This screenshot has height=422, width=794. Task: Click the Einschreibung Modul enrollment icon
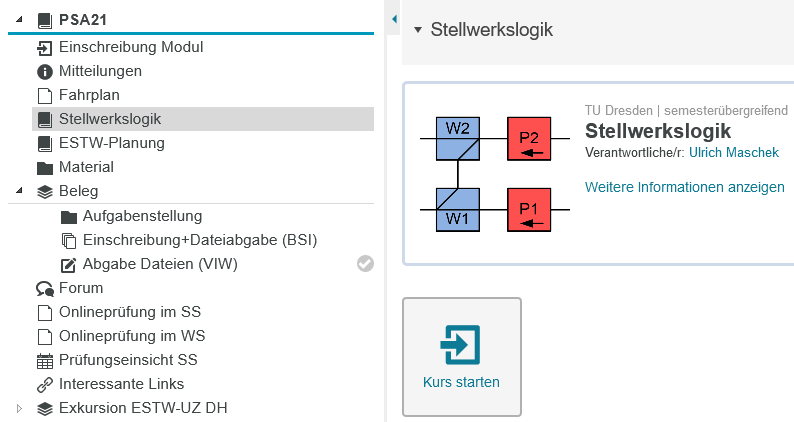click(45, 48)
